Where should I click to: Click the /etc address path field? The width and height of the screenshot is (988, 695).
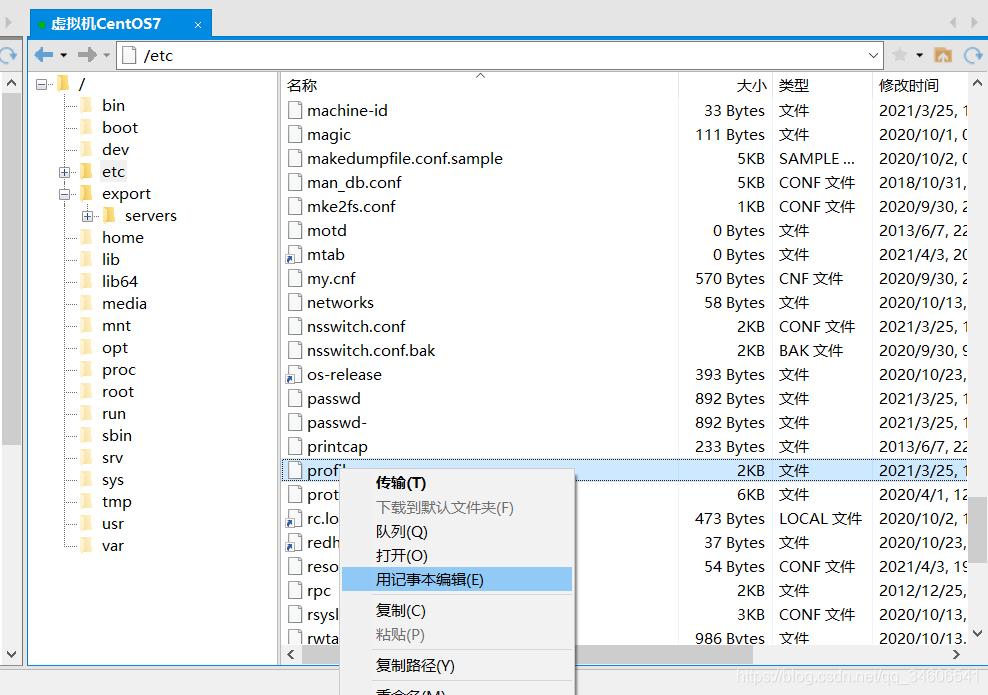(500, 55)
